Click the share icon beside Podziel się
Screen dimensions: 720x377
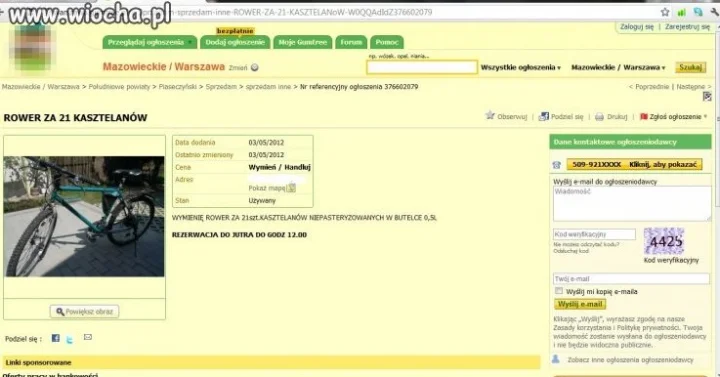[544, 117]
